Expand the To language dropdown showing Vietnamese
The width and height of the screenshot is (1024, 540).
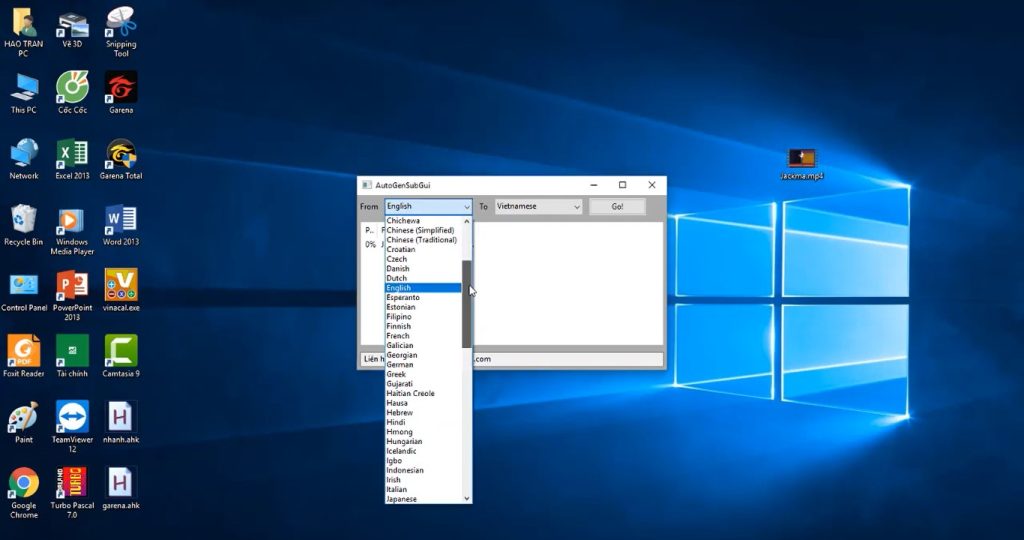click(x=576, y=207)
